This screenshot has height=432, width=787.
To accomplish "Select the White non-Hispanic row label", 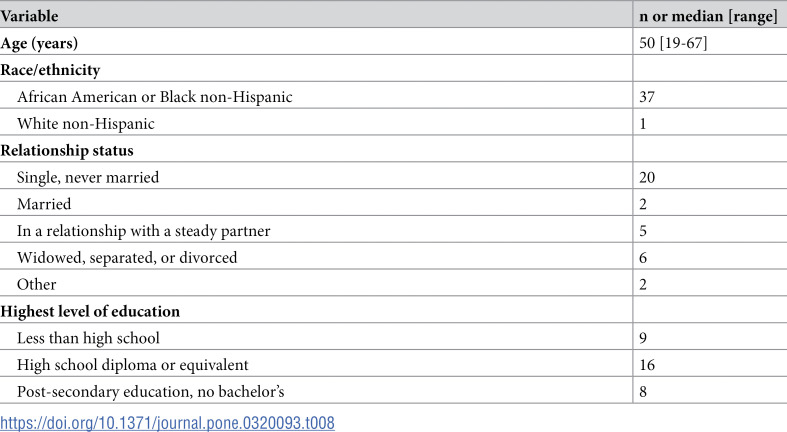I will (x=86, y=123).
